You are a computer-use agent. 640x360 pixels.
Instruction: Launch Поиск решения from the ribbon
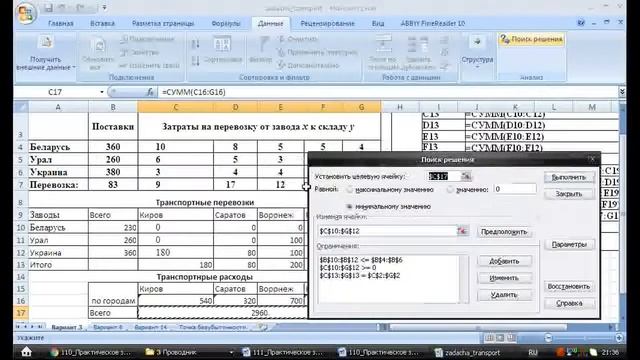[532, 39]
